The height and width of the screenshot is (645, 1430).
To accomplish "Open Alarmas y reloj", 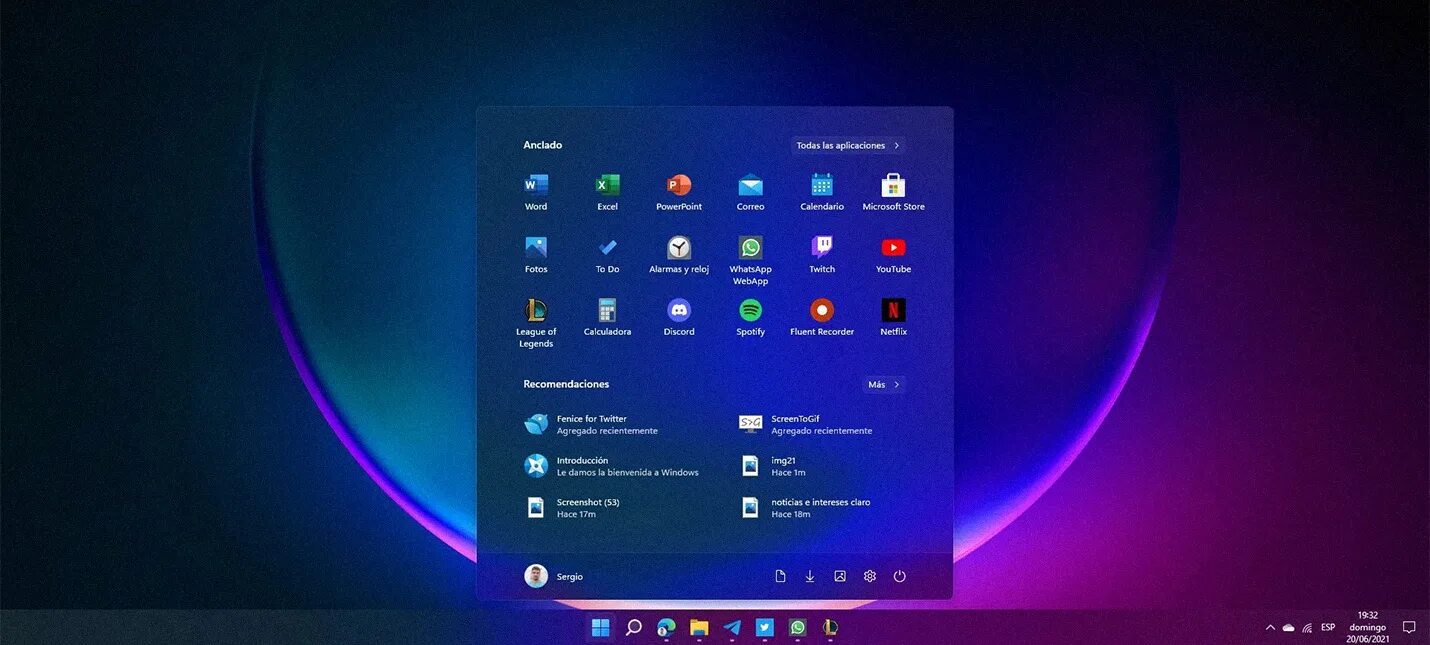I will click(679, 255).
